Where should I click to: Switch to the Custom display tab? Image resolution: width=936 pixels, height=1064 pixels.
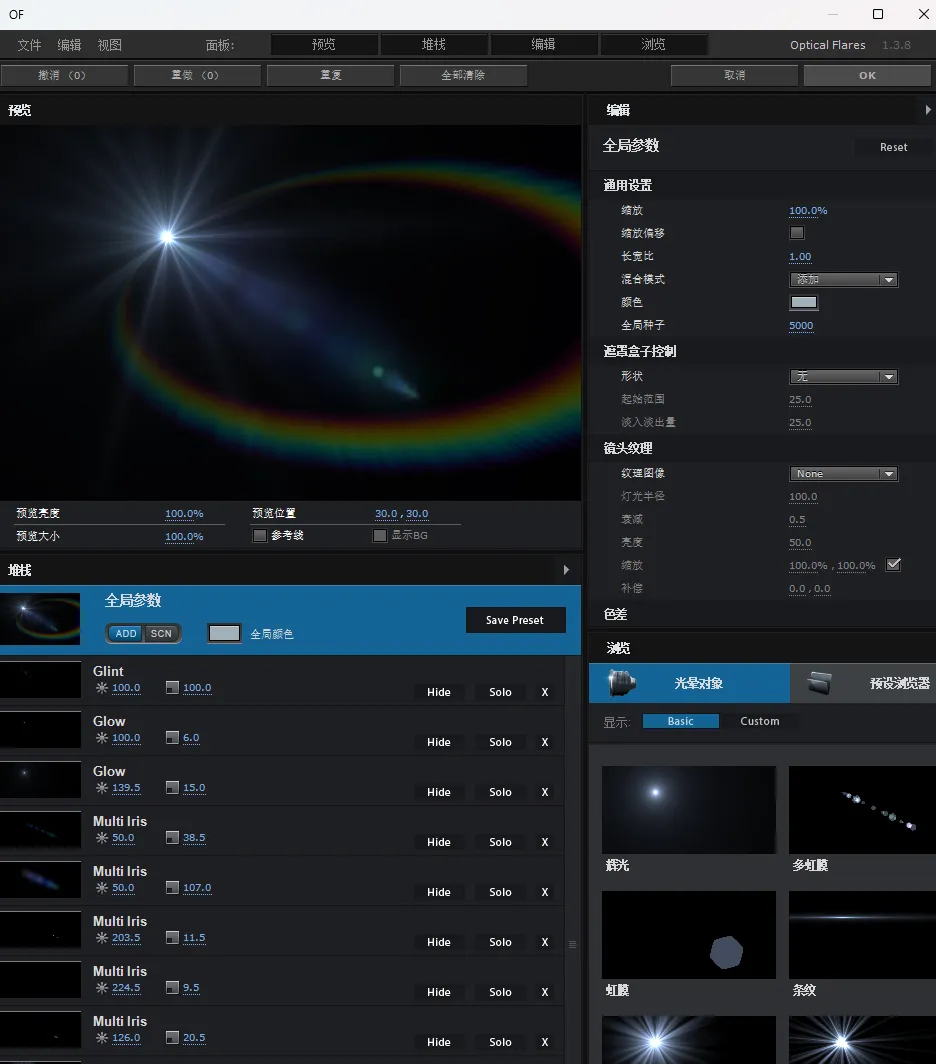[759, 721]
